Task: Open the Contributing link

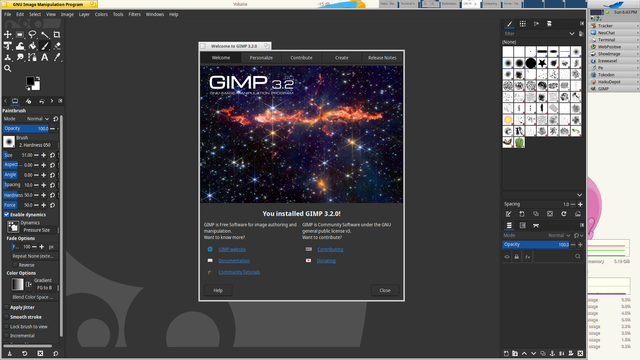Action: click(330, 249)
